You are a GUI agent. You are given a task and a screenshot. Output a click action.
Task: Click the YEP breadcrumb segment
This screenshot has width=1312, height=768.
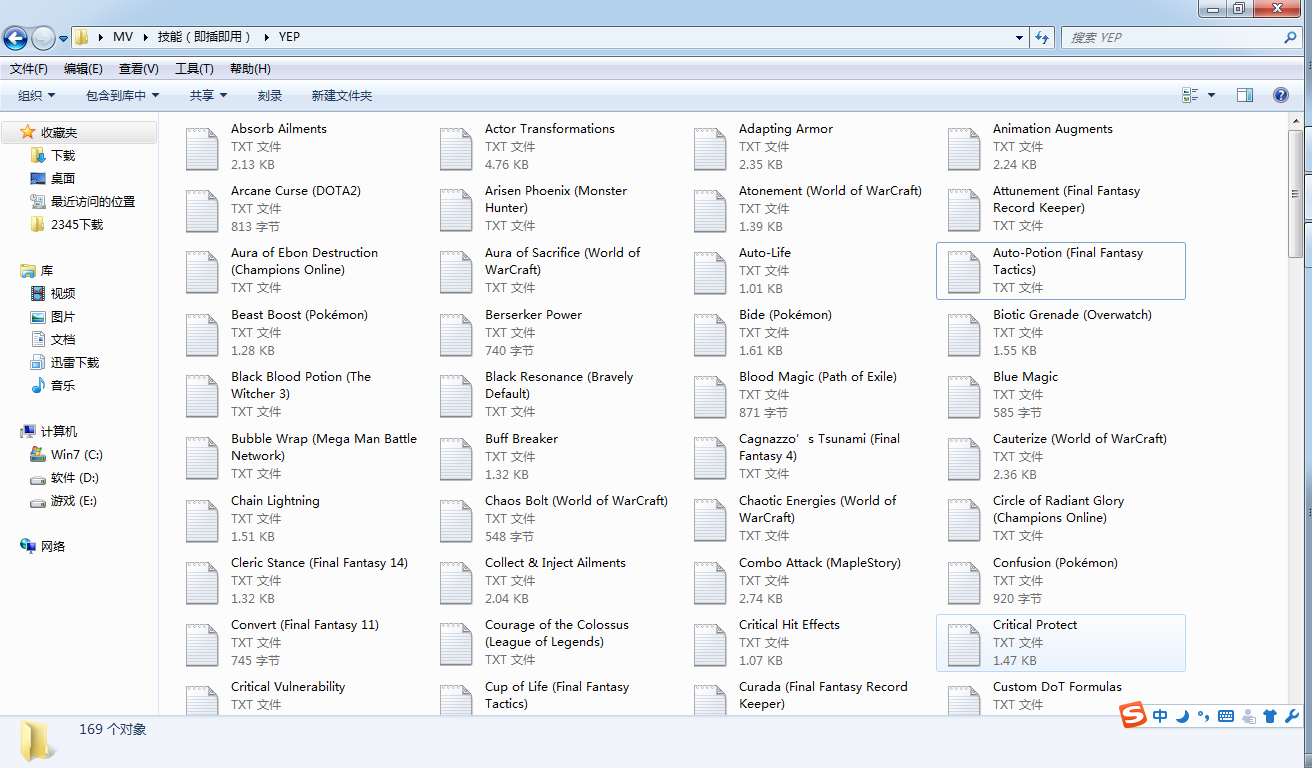pyautogui.click(x=289, y=37)
